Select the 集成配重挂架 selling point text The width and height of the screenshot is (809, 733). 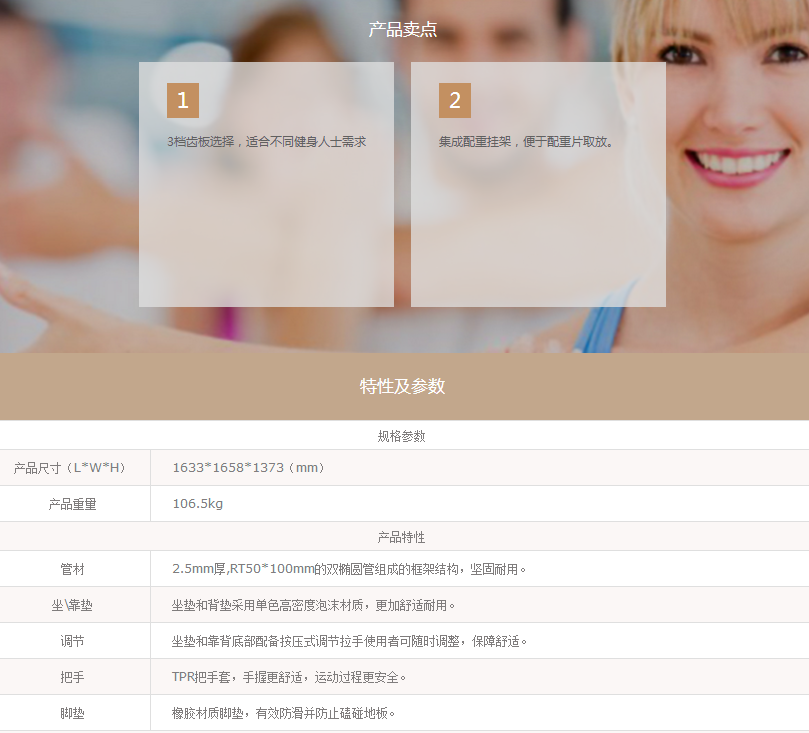(526, 142)
